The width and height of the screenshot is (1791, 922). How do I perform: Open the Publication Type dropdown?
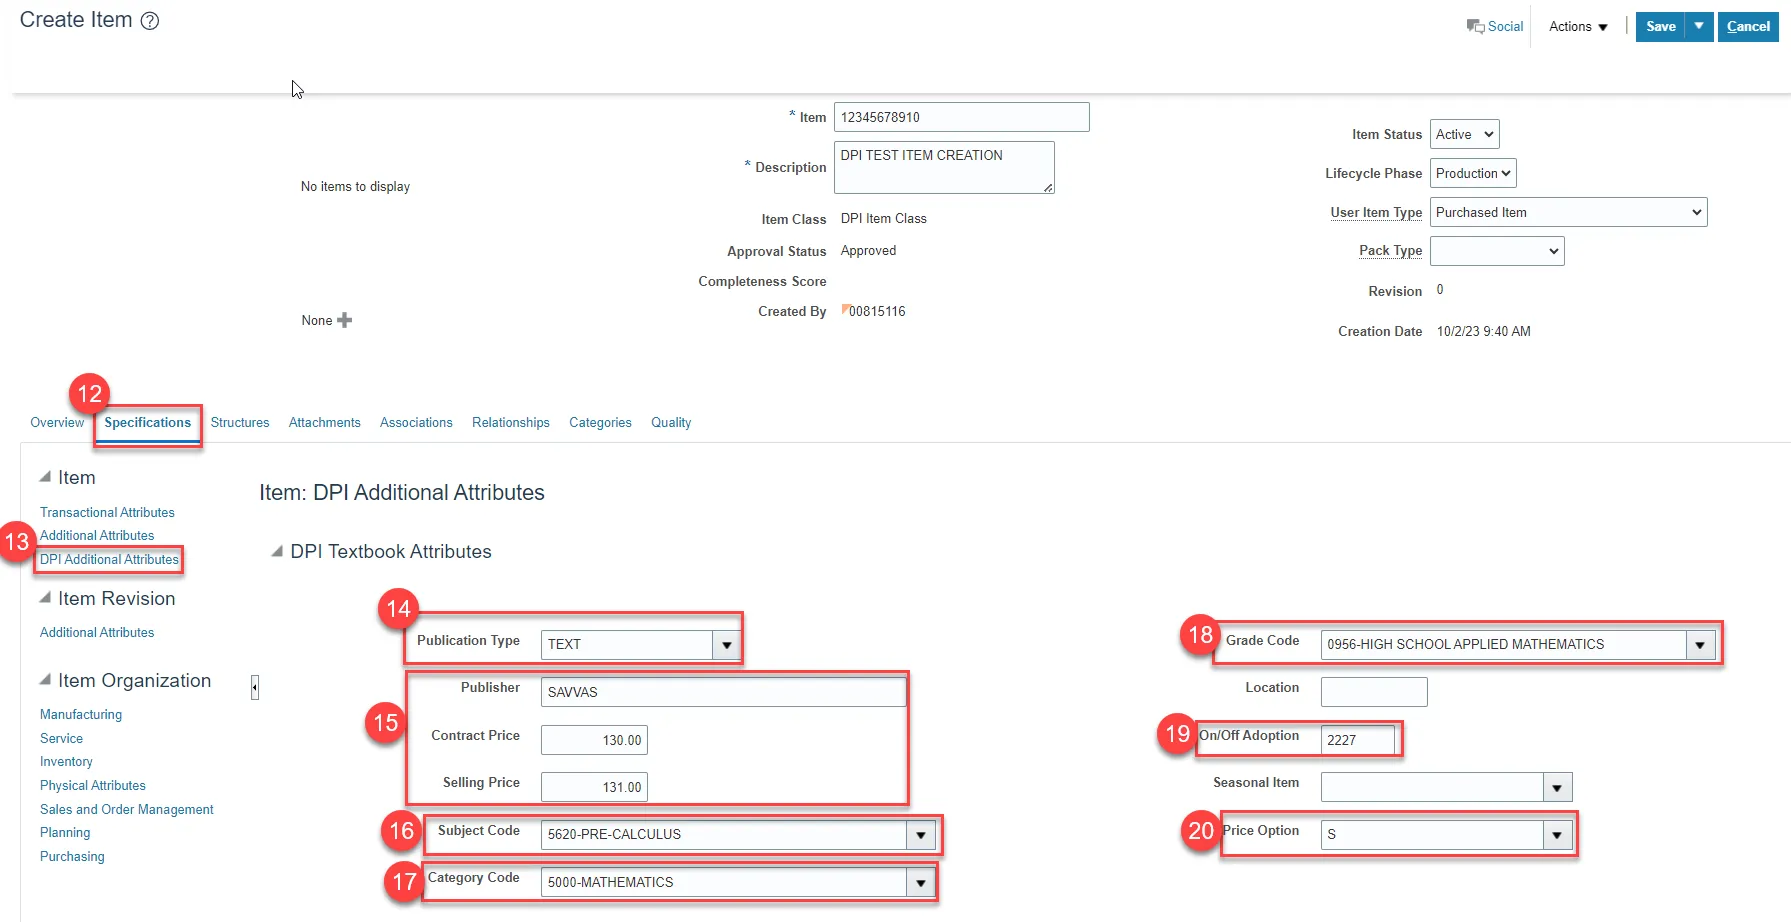point(727,645)
